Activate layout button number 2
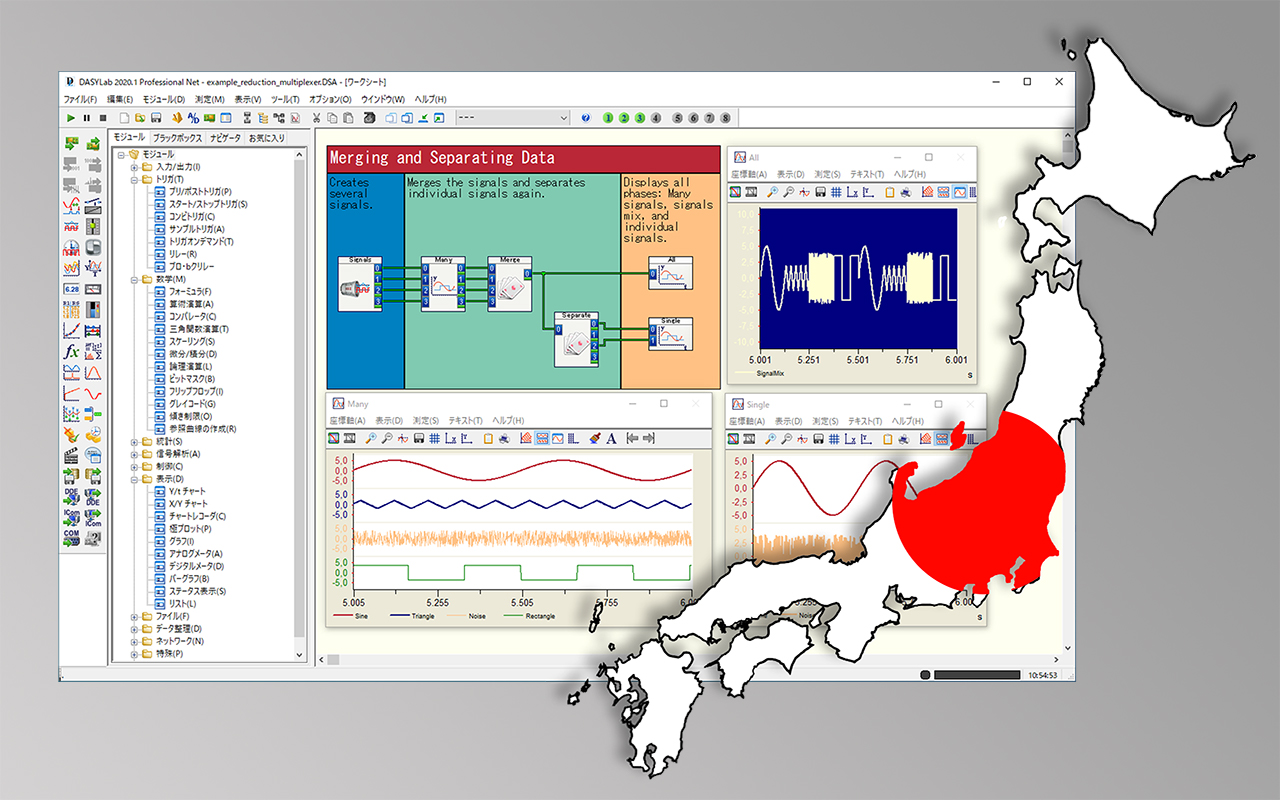The width and height of the screenshot is (1280, 800). click(x=625, y=118)
